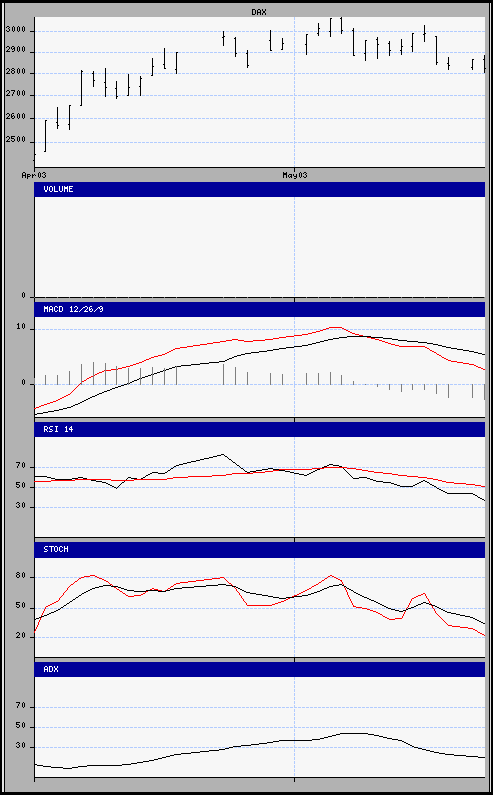
Task: Select the ADX panel header
Action: pos(260,669)
